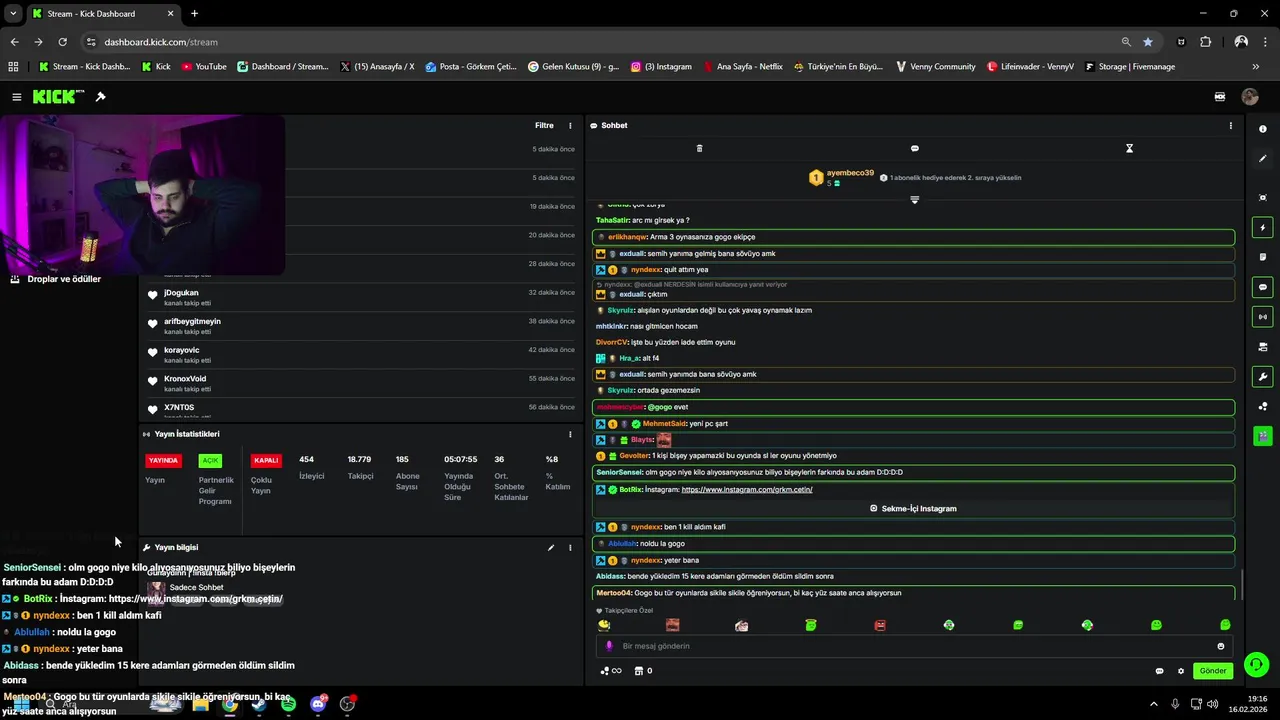
Task: Pick the red angry face emote
Action: tap(880, 625)
